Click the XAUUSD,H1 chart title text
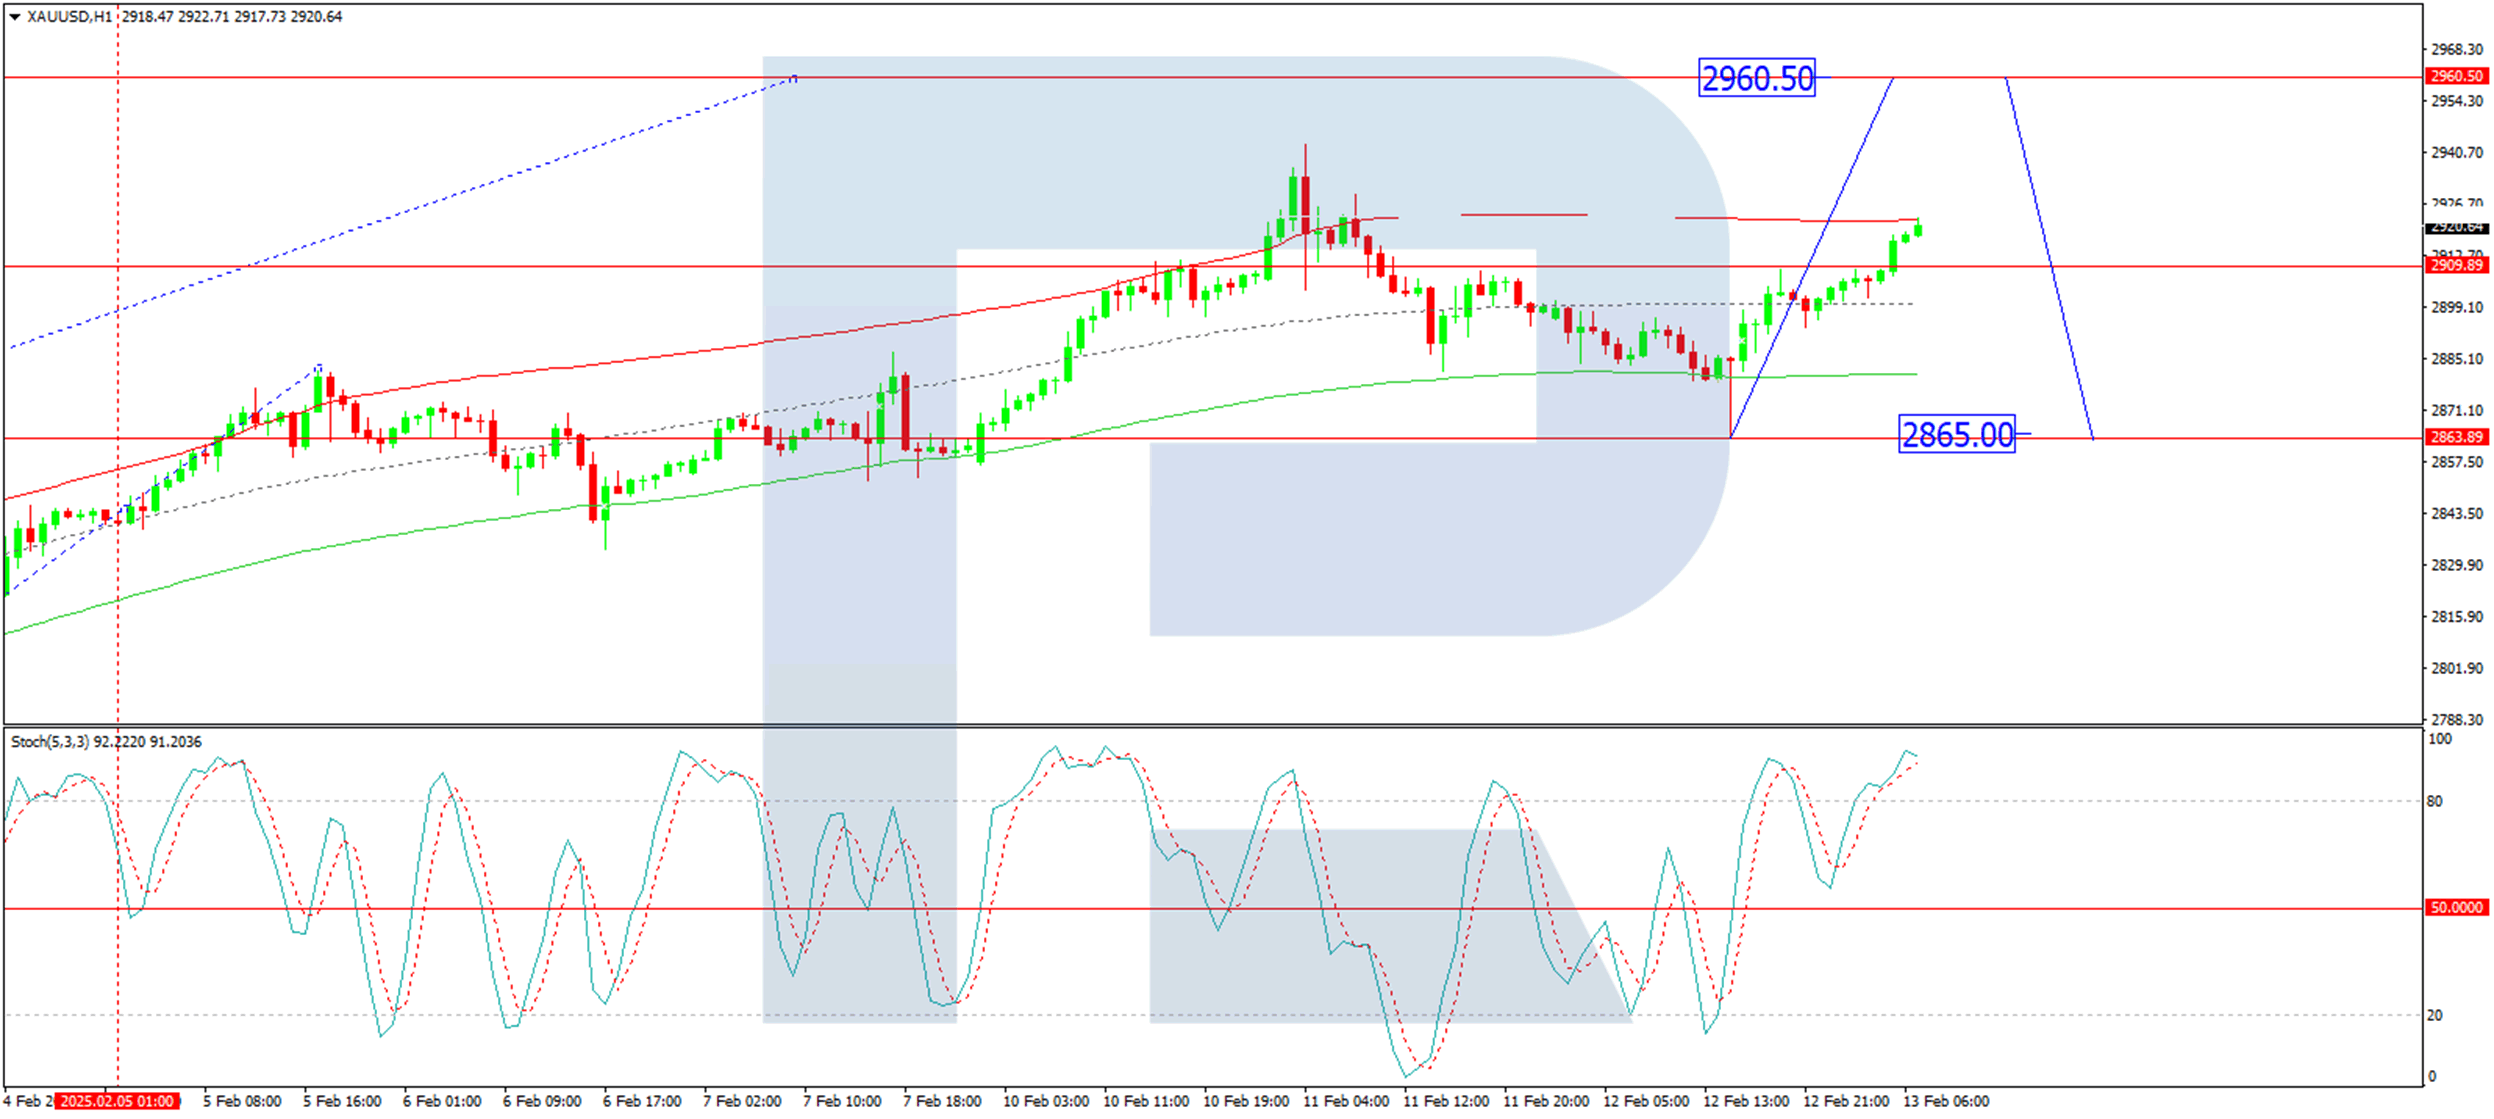The height and width of the screenshot is (1119, 2494). 69,17
